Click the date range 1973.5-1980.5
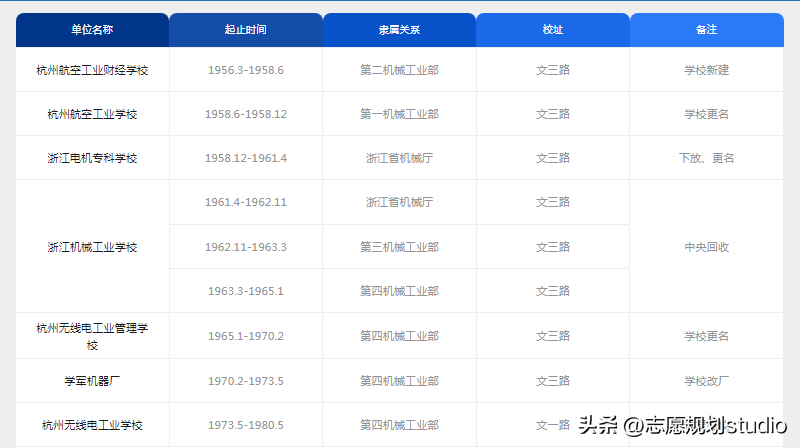 point(246,425)
